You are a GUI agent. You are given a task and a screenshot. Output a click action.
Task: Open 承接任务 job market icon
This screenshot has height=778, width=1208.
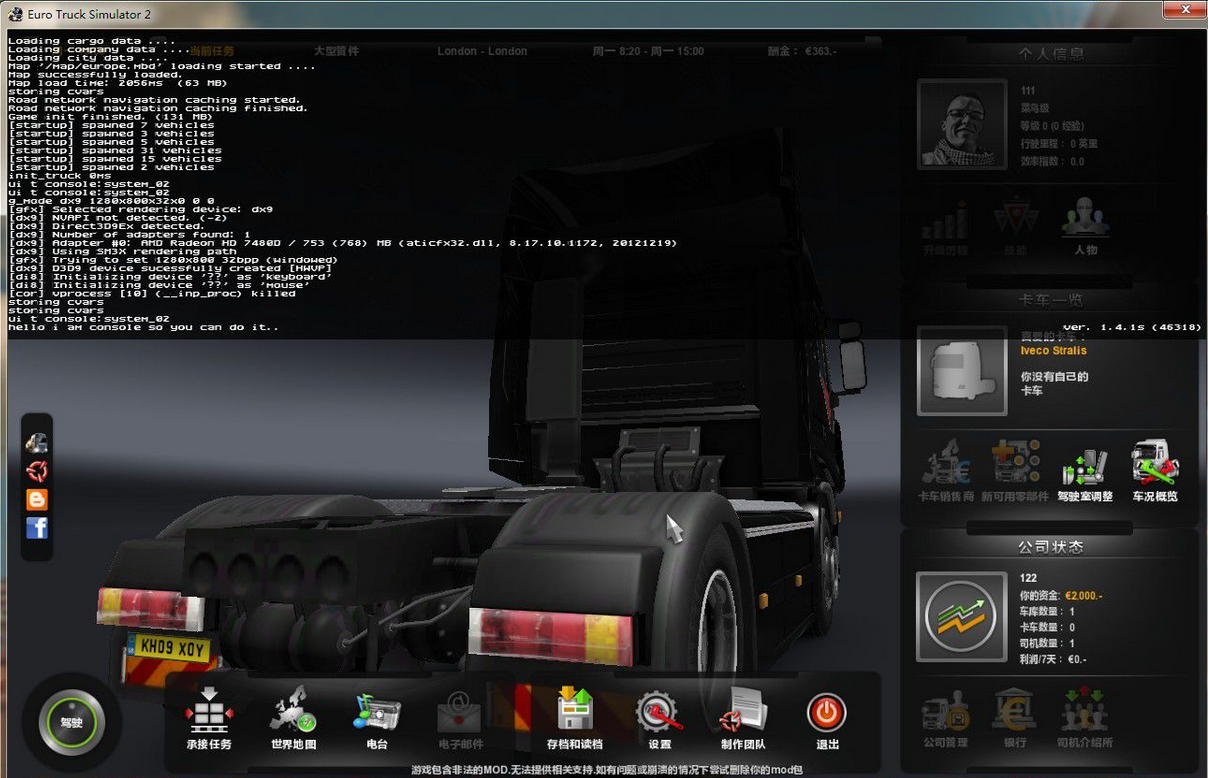[x=208, y=718]
